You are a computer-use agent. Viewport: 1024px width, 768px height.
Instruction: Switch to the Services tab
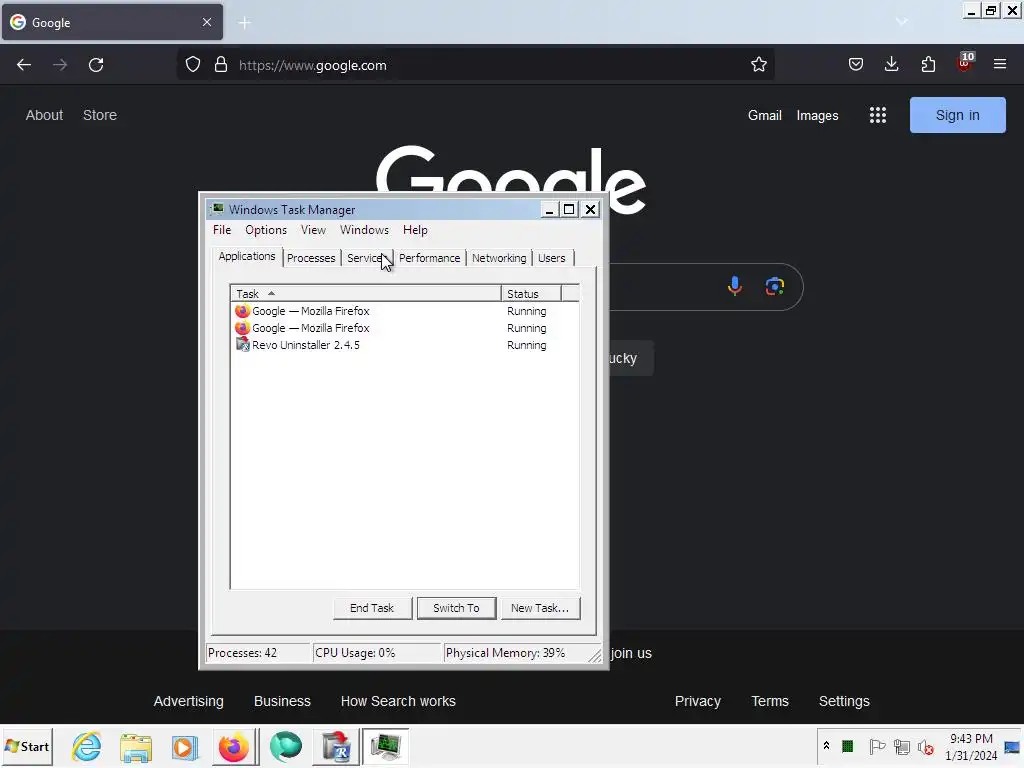click(366, 258)
